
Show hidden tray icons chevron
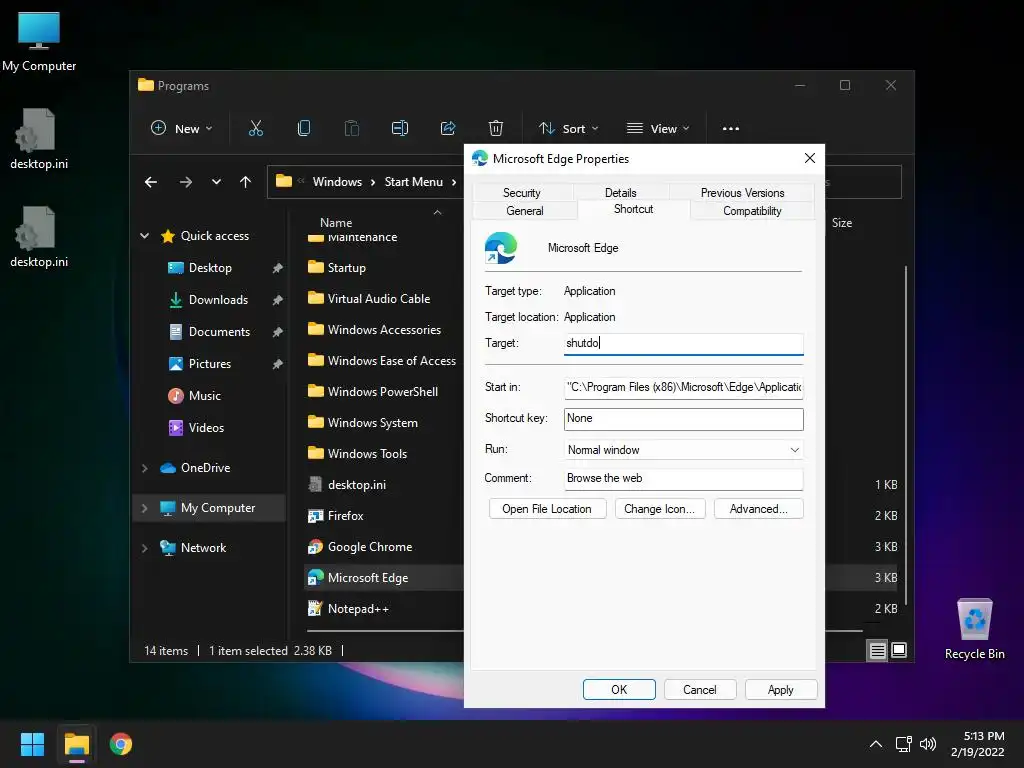[876, 744]
